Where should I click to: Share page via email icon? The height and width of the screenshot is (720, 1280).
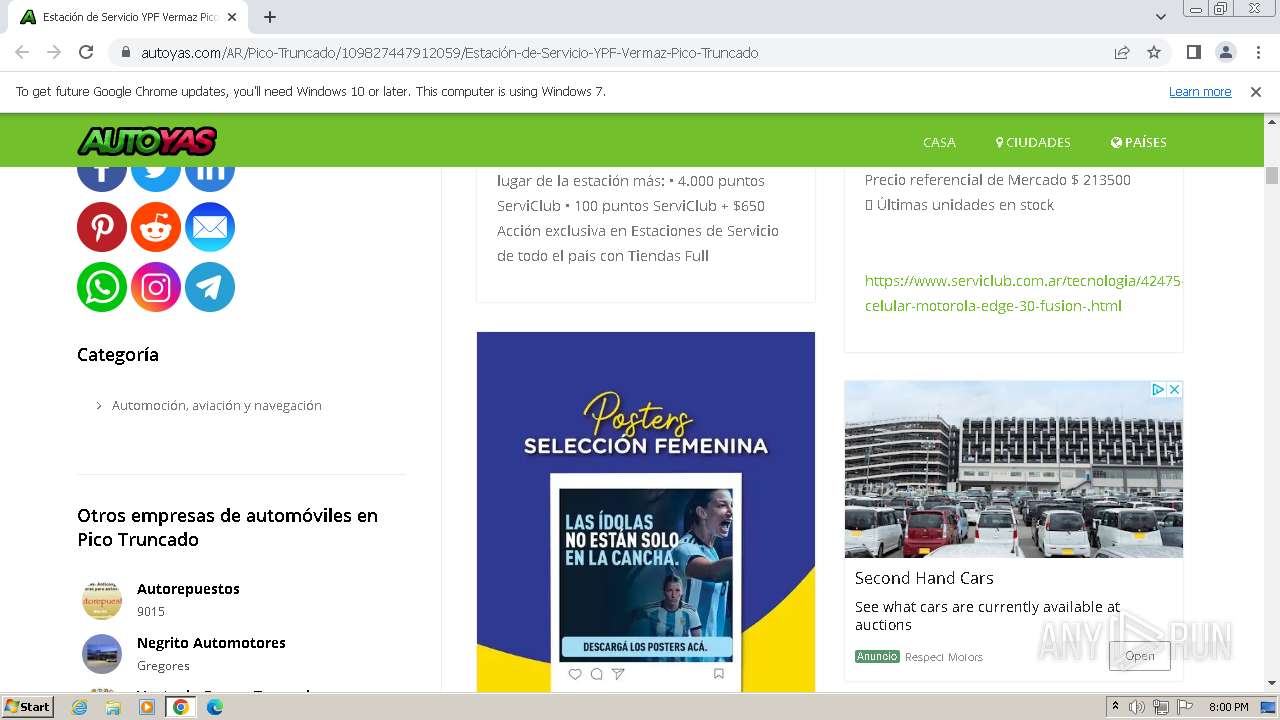point(210,227)
